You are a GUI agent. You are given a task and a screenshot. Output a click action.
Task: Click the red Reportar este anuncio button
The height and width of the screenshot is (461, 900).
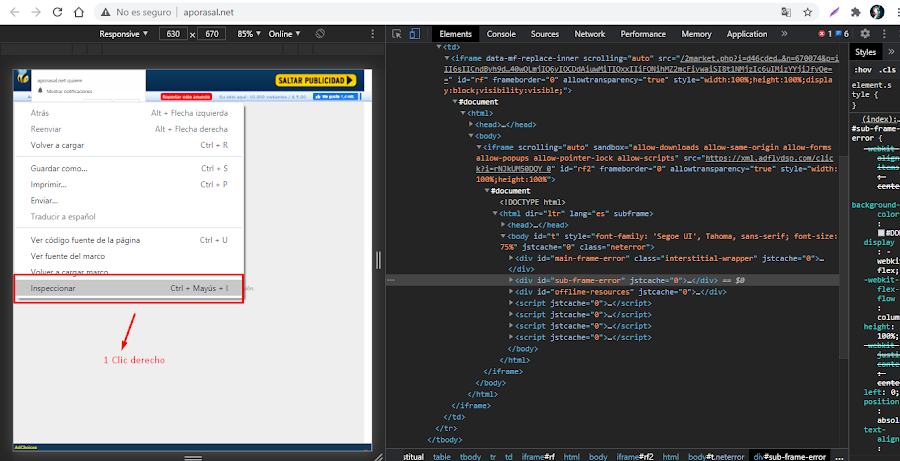(187, 96)
